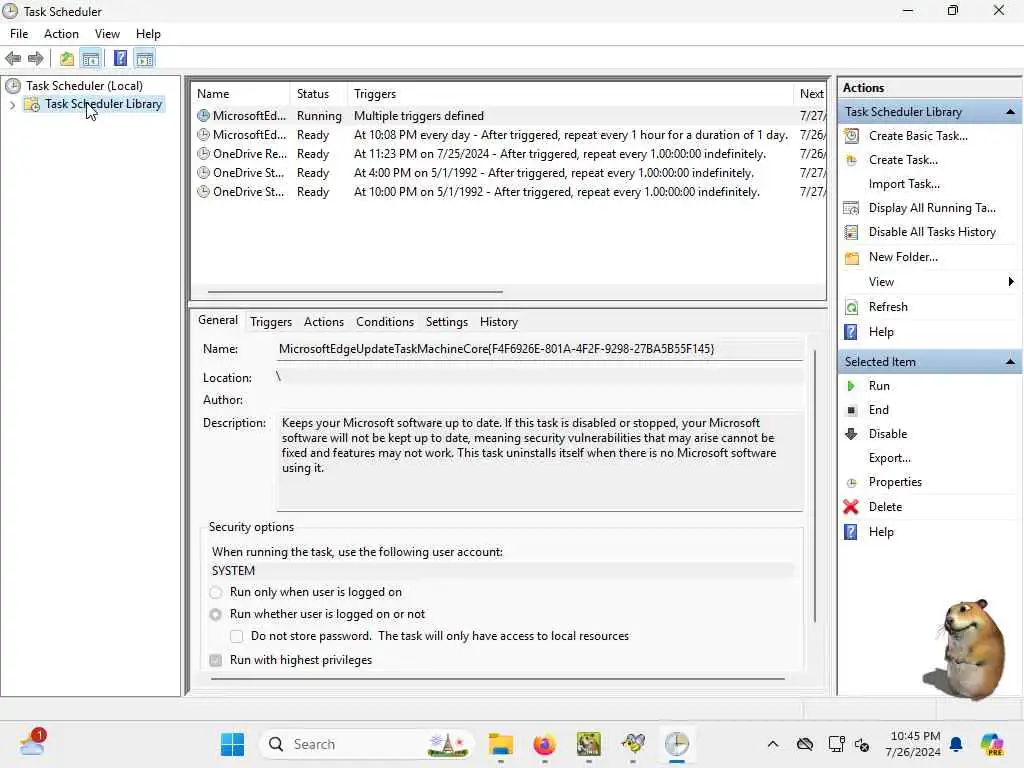
Task: Open the weather widget on taskbar
Action: (31, 744)
